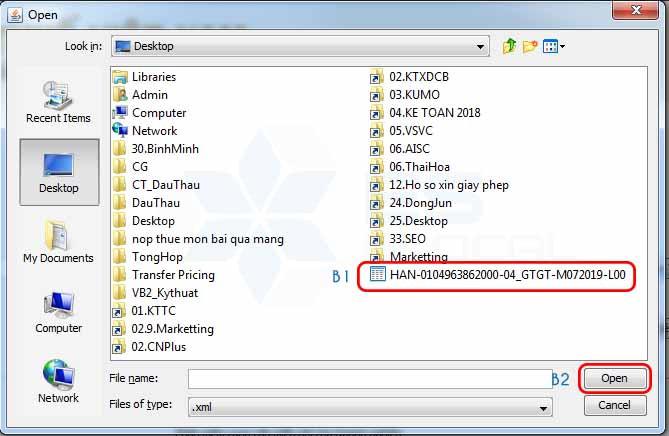This screenshot has width=669, height=436.
Task: Close the Open dialog window
Action: [x=635, y=10]
